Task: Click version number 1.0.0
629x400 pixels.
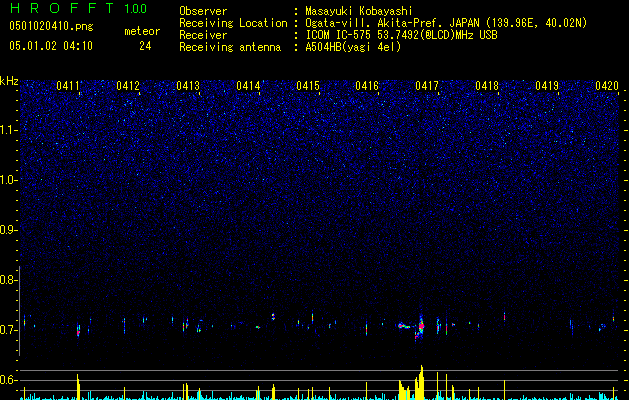Action: click(136, 9)
